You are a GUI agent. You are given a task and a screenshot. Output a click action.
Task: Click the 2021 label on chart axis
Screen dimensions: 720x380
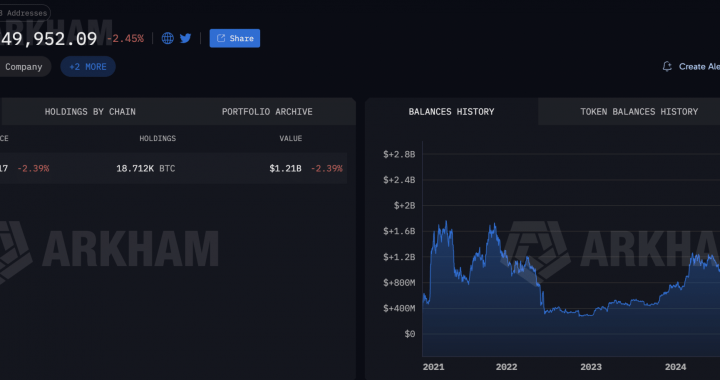(433, 367)
